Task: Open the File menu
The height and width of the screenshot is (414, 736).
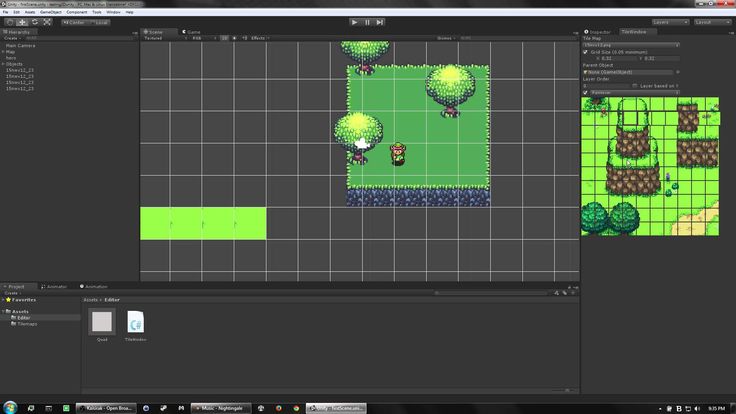Action: pos(6,12)
